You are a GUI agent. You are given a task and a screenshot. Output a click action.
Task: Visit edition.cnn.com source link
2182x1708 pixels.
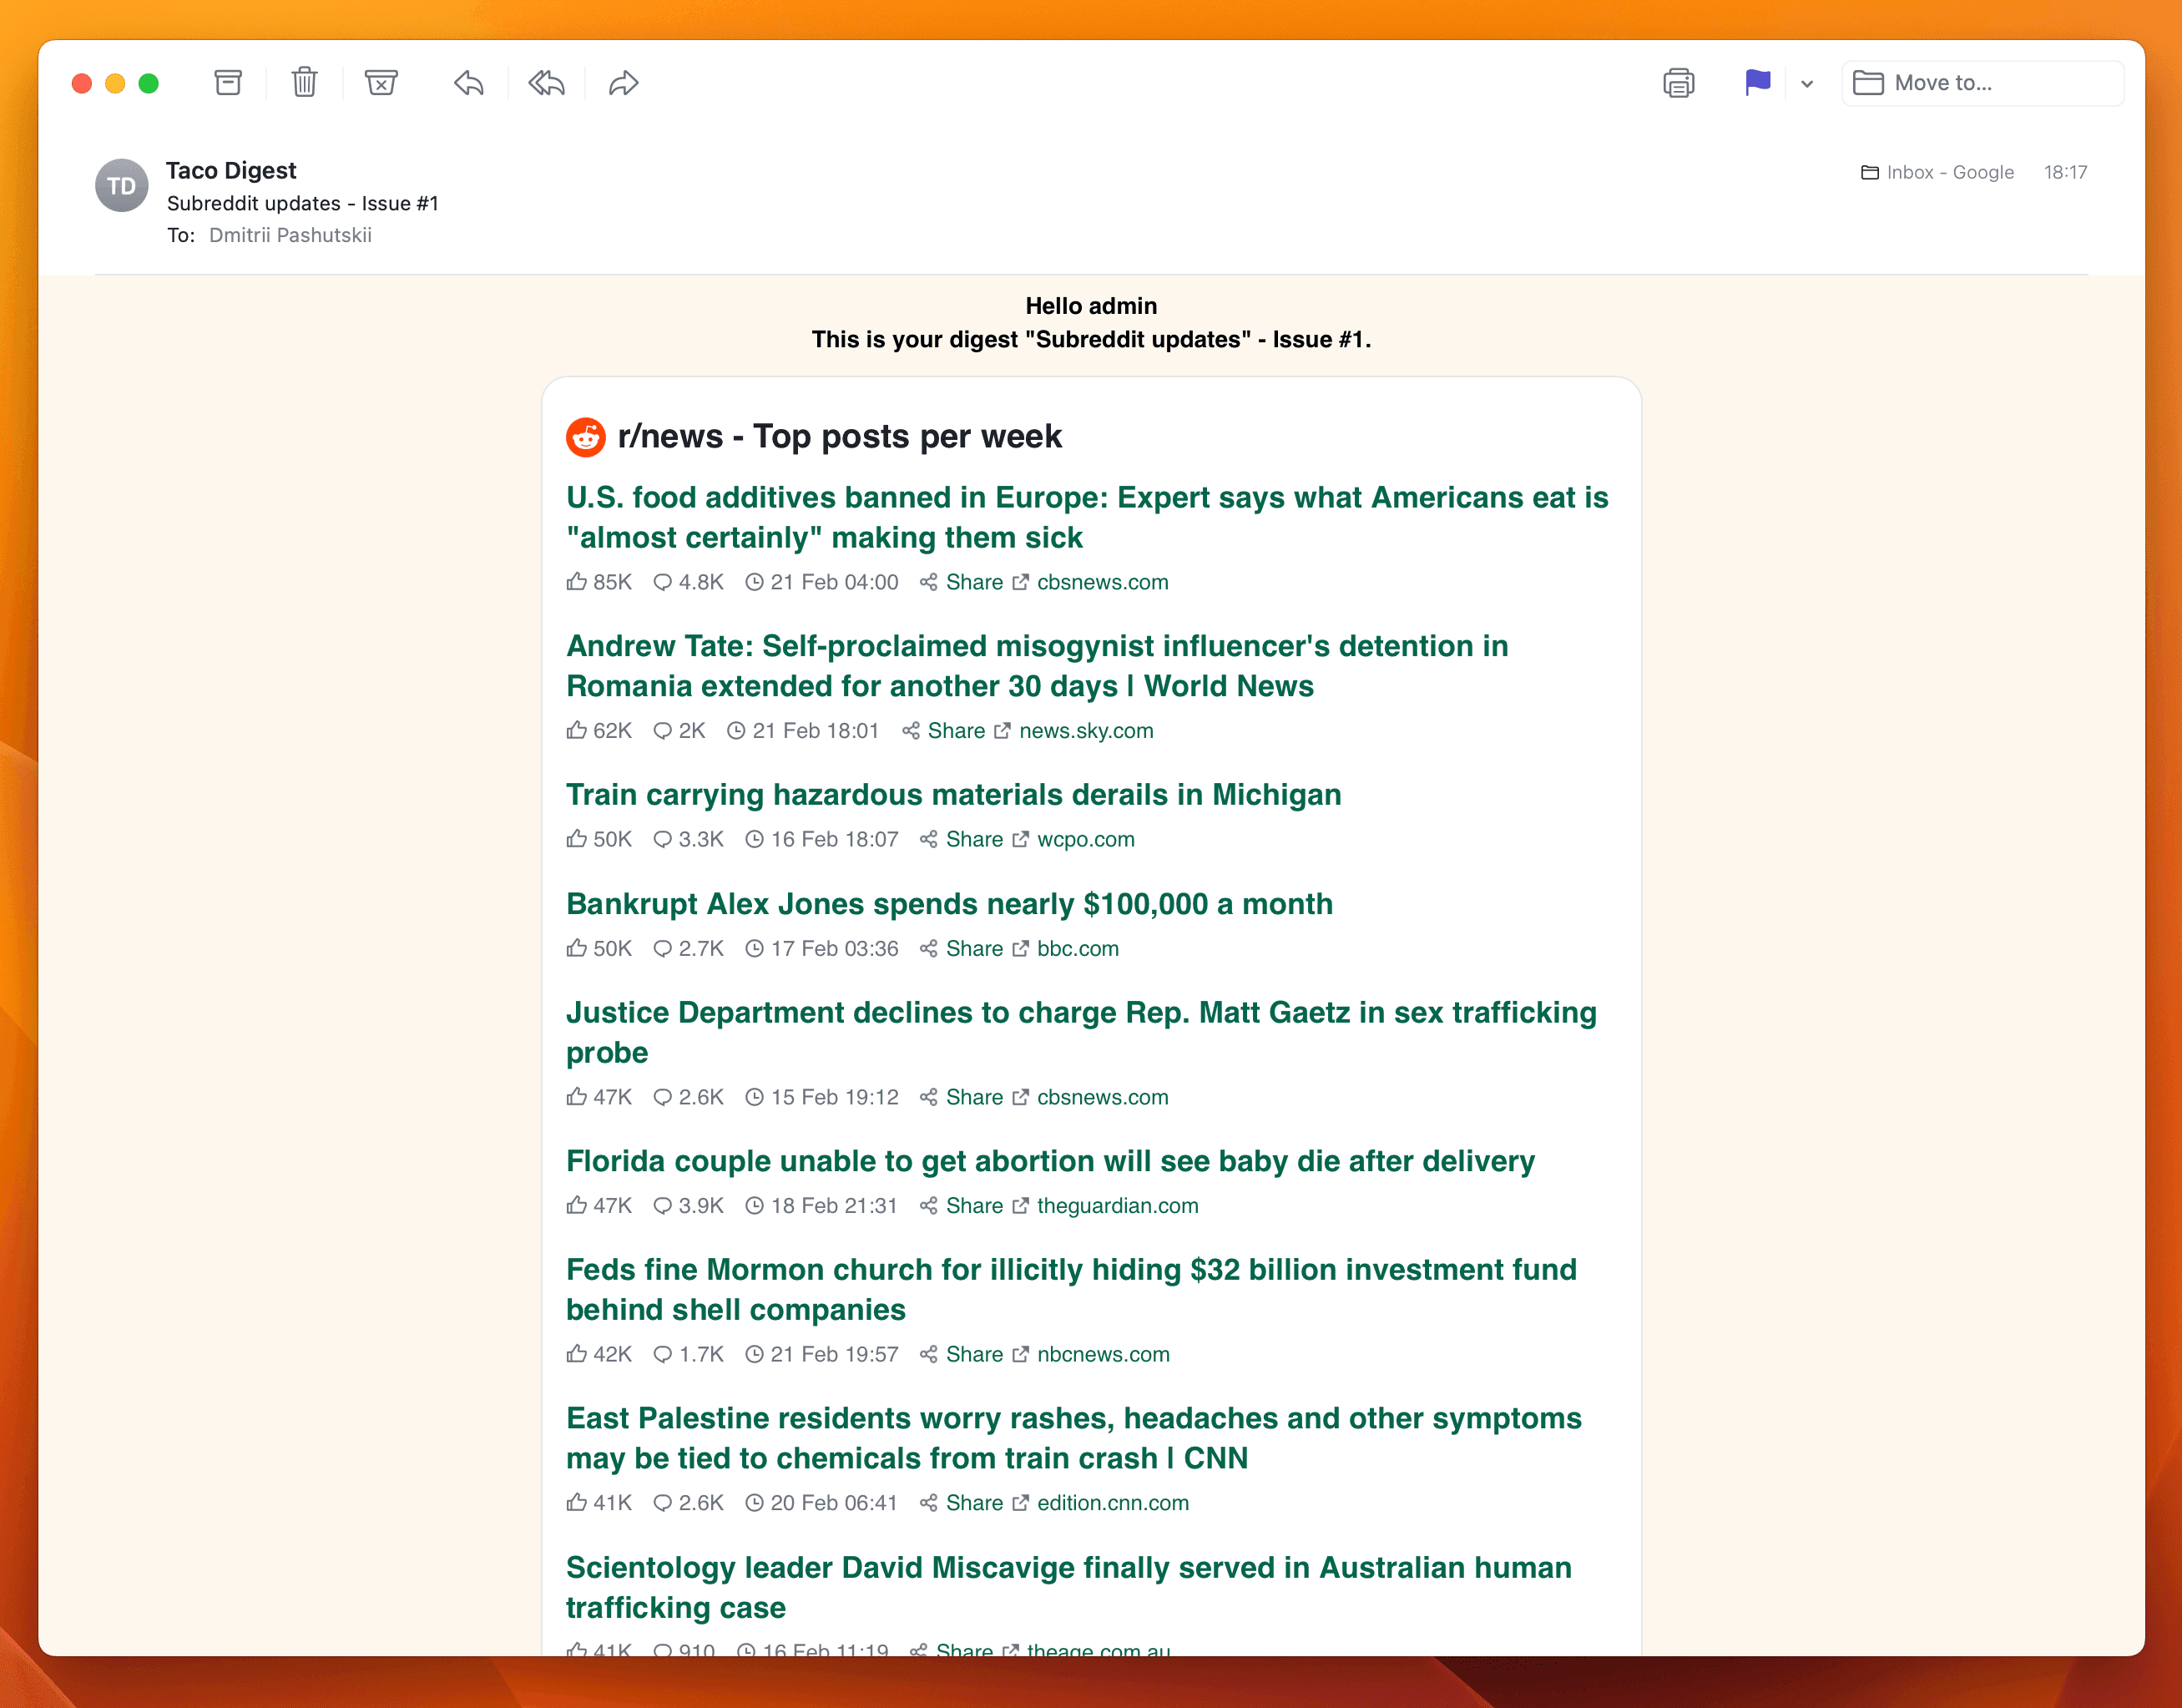click(x=1112, y=1503)
